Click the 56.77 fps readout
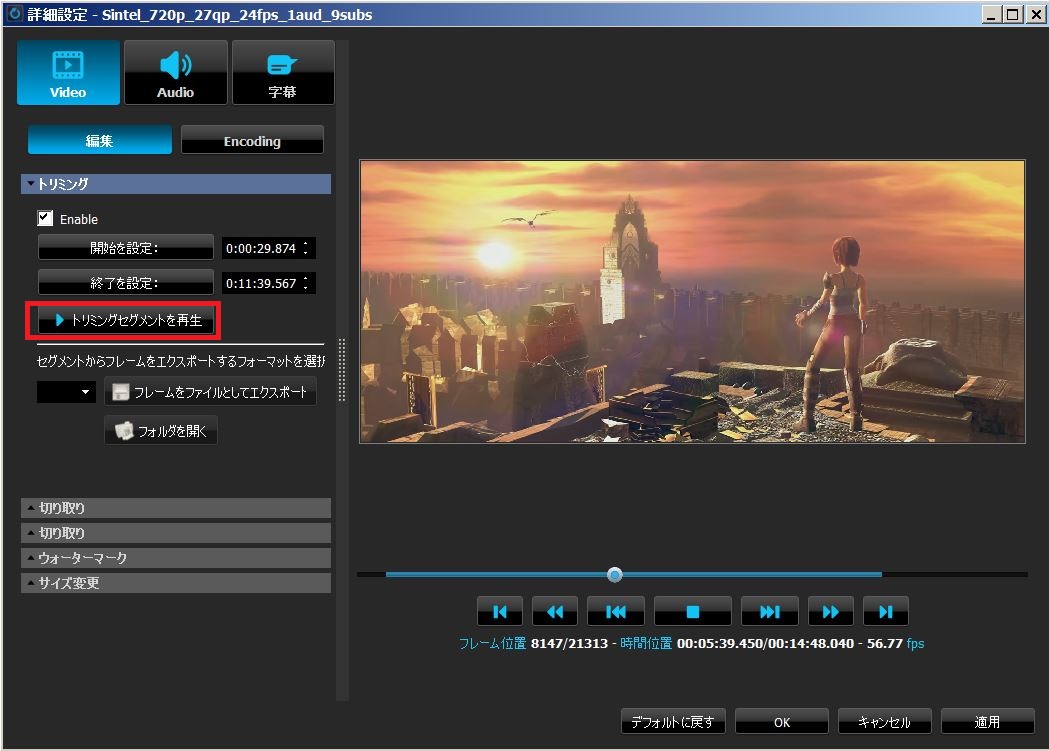 (x=896, y=643)
